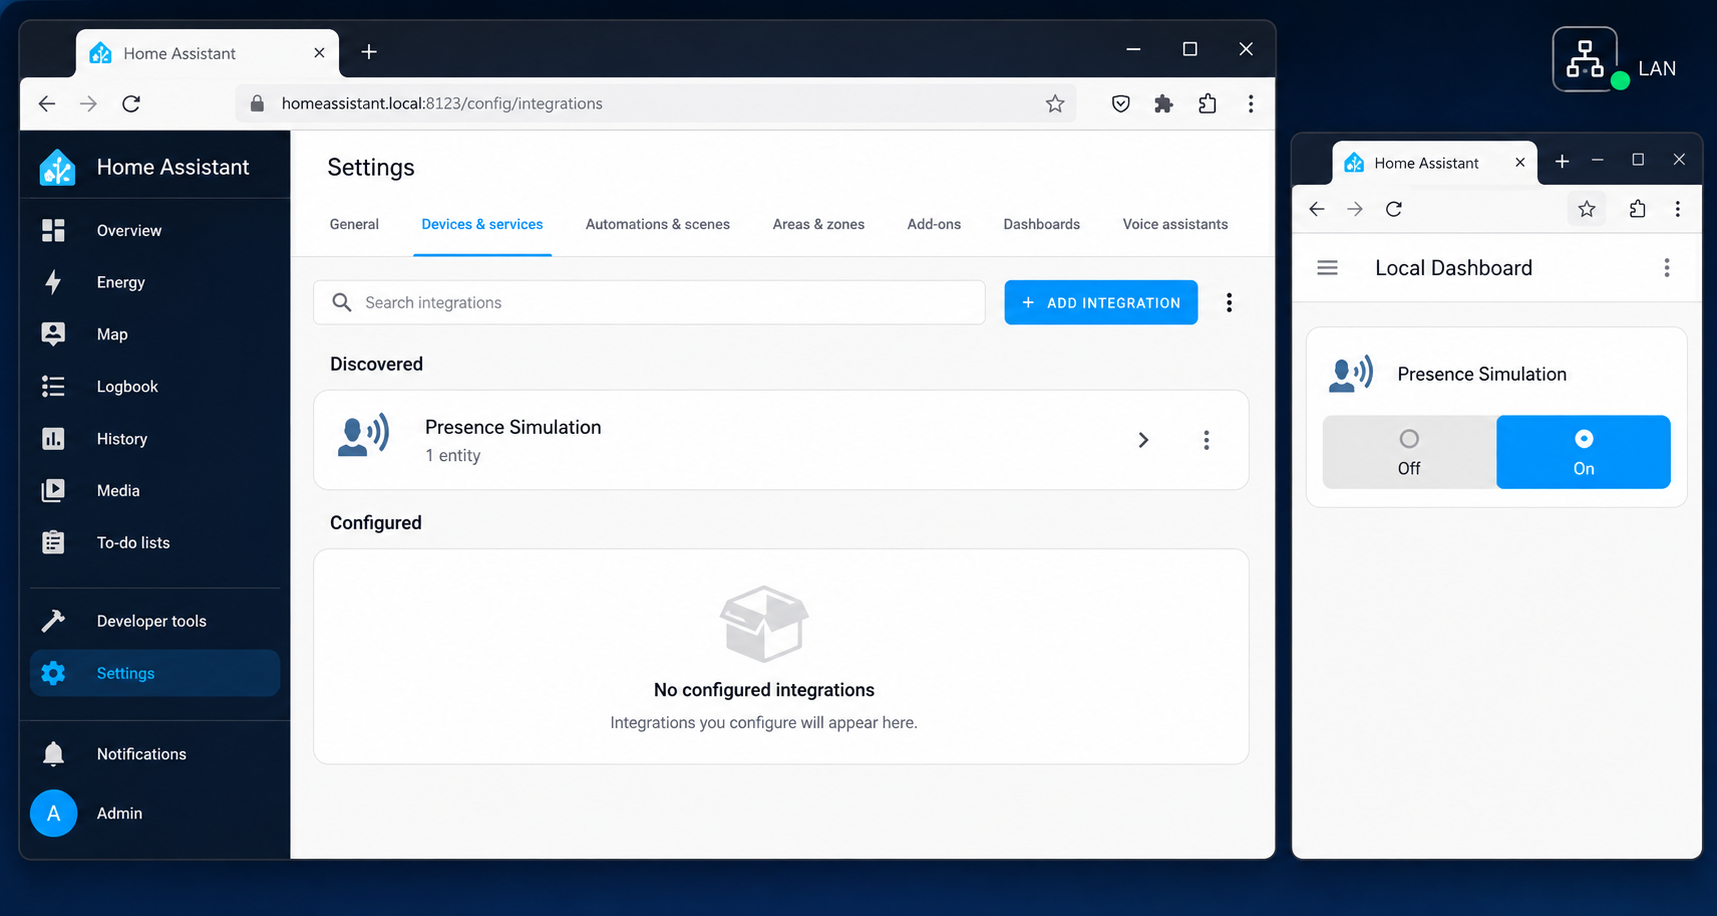This screenshot has height=916, width=1717.
Task: Open the Admin user profile avatar
Action: [x=53, y=813]
